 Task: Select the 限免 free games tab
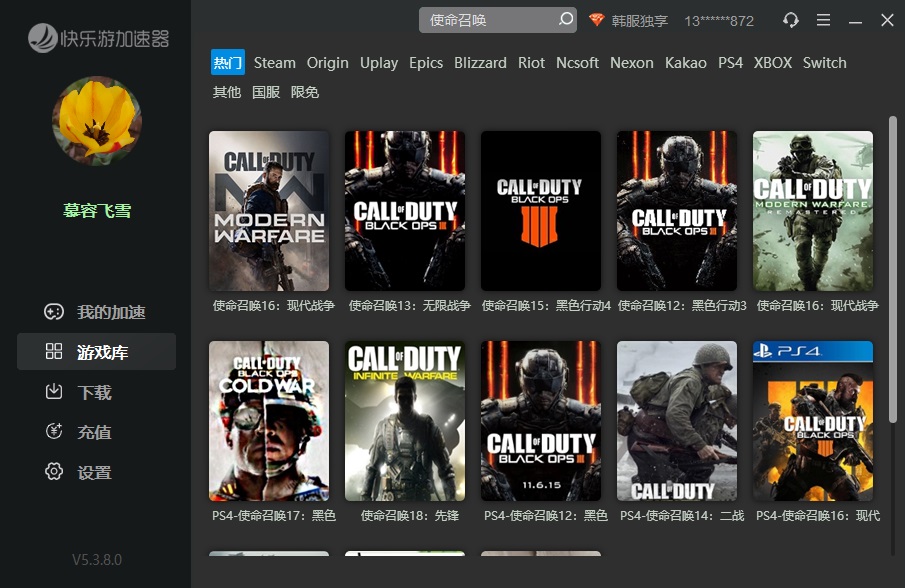[x=305, y=92]
